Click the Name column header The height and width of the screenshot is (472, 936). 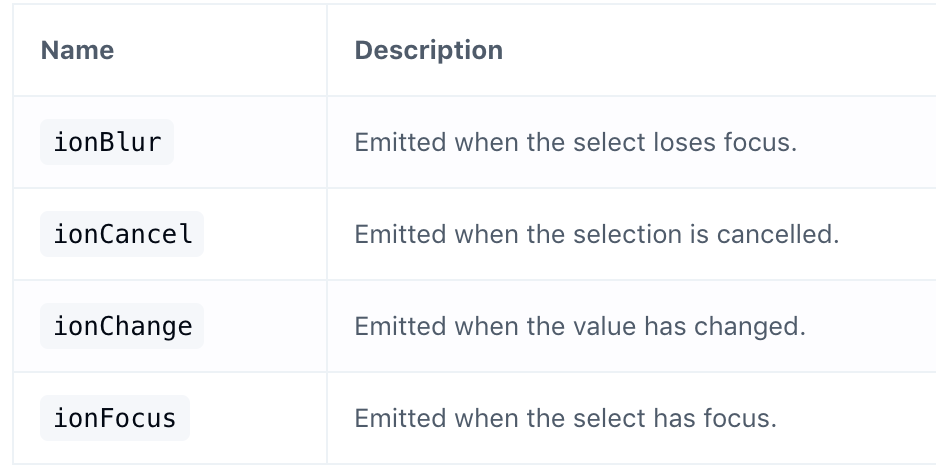(x=77, y=50)
